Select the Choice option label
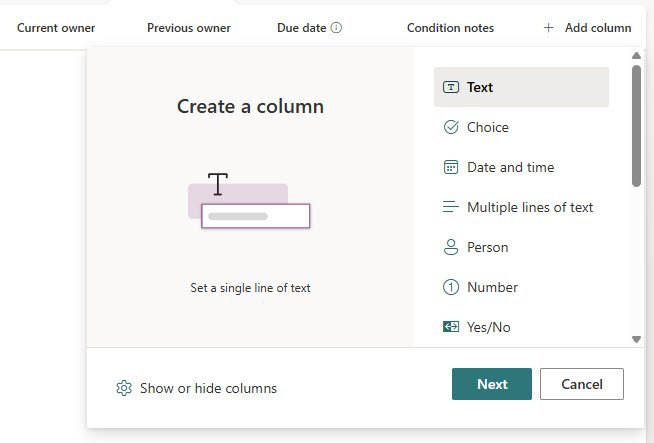This screenshot has width=654, height=443. [487, 127]
